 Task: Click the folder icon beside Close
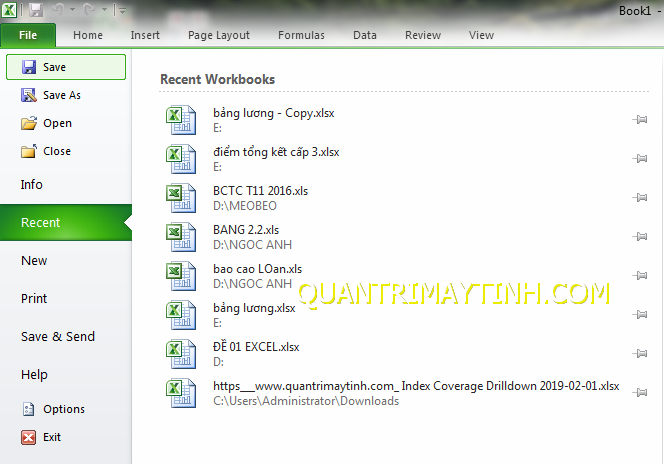(29, 151)
